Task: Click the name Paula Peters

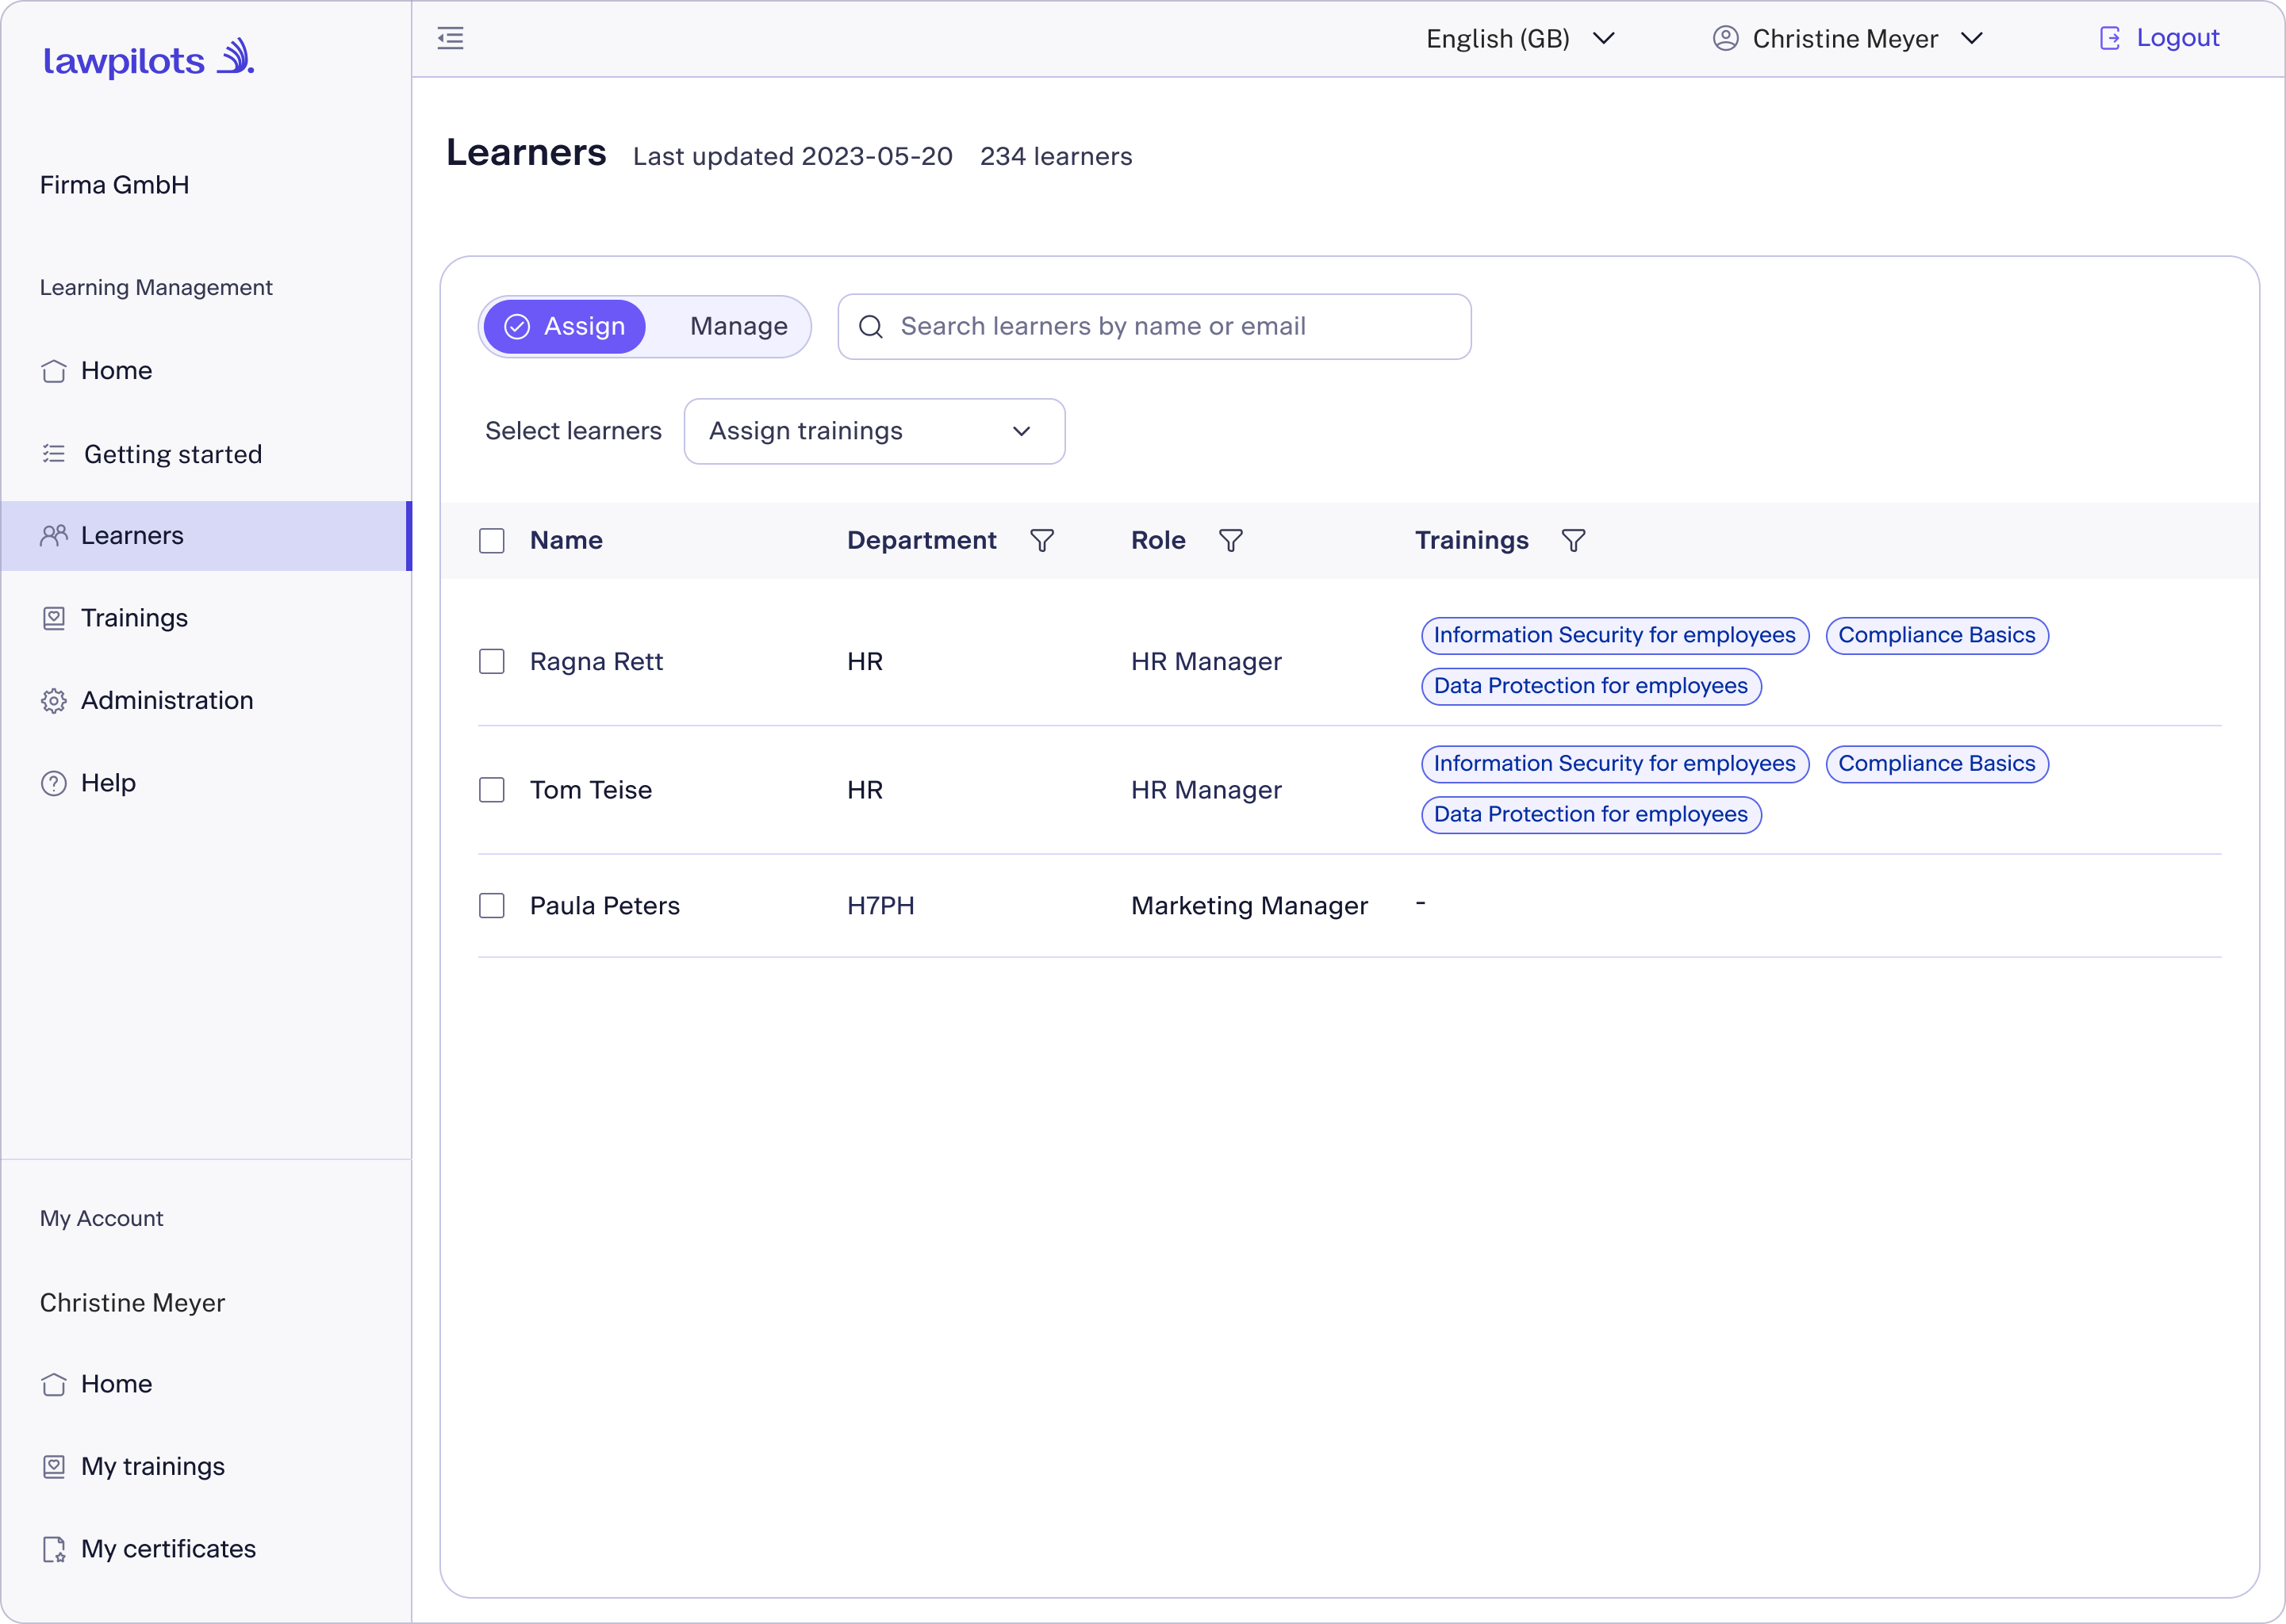Action: (604, 906)
